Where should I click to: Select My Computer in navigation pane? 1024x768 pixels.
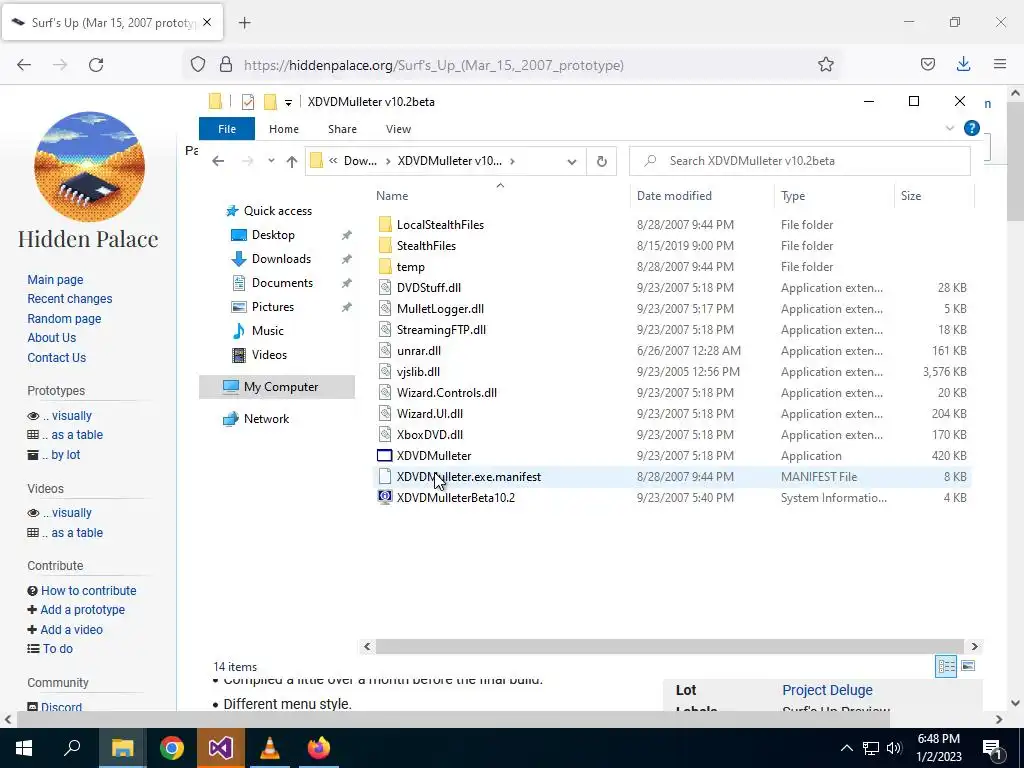coord(277,387)
